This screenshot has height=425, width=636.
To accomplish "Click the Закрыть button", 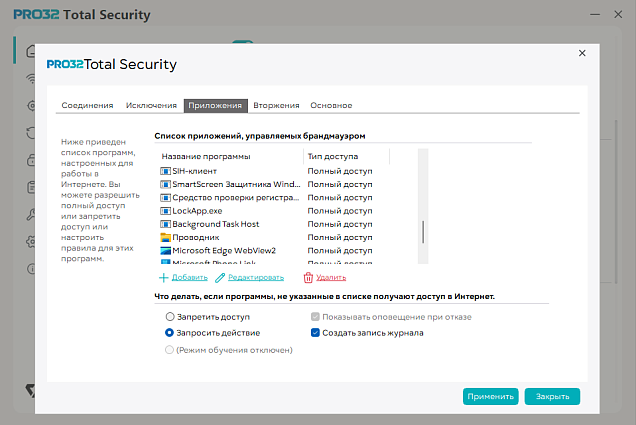I will coord(552,396).
